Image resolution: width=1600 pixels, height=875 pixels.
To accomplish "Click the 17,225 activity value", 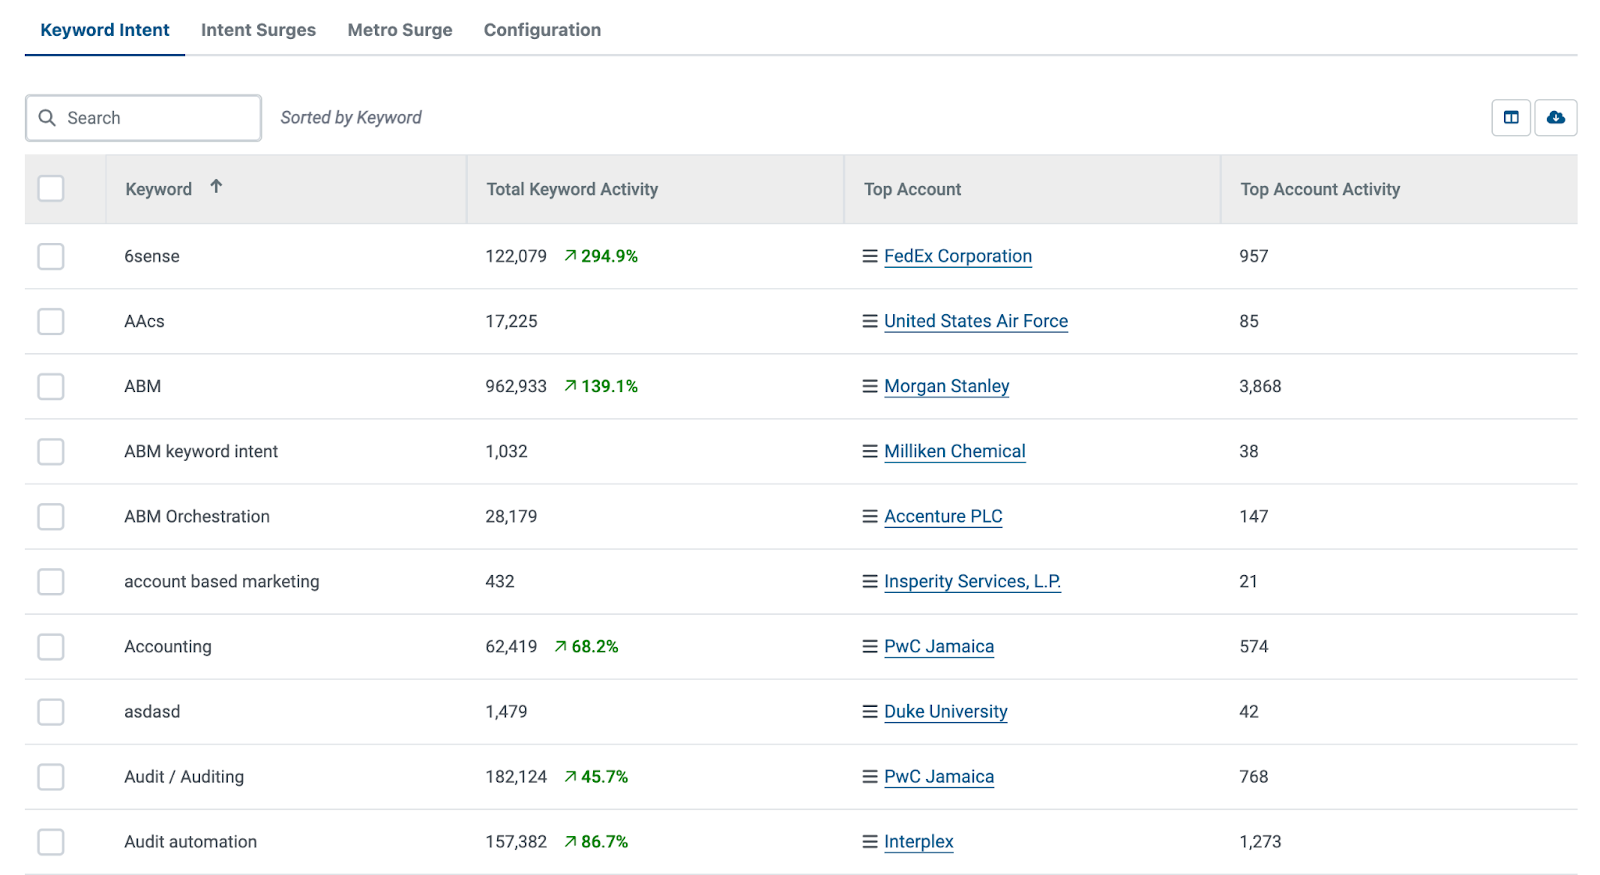I will pos(511,321).
